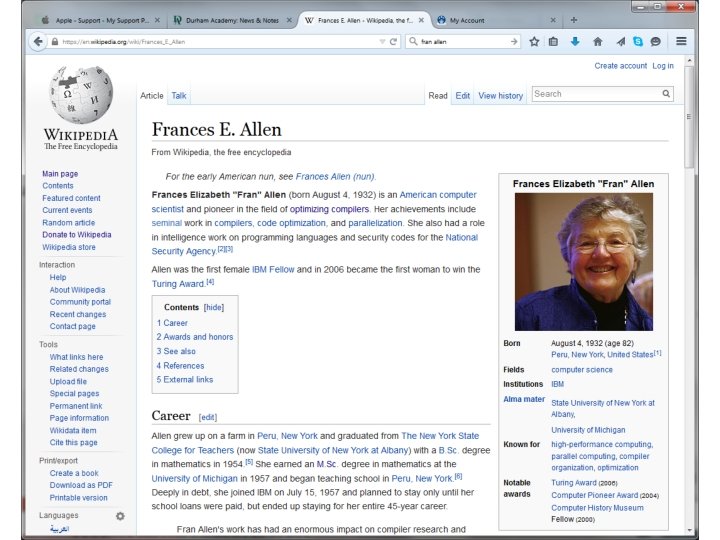Open the Talk tab

point(179,96)
